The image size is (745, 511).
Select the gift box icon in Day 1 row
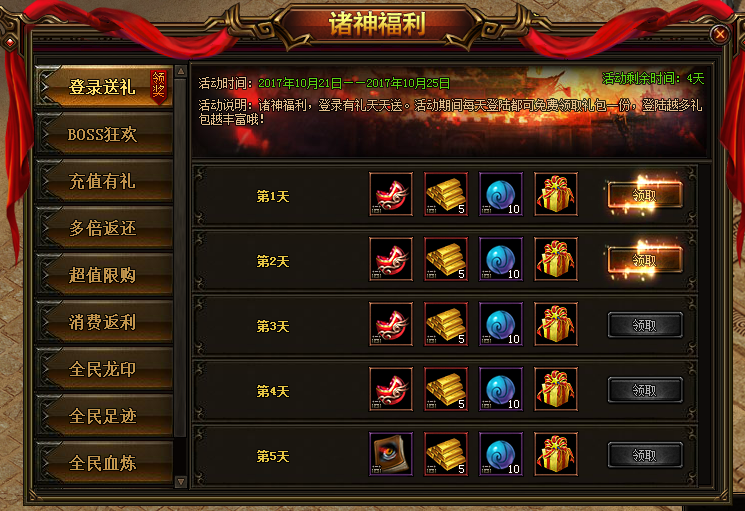pyautogui.click(x=556, y=194)
